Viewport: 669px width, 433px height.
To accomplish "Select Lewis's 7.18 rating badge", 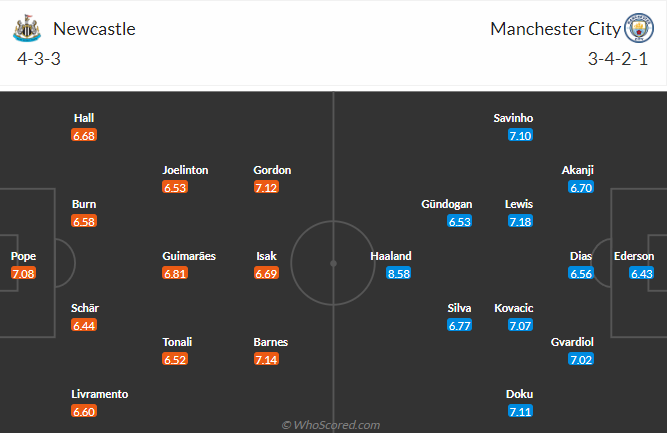I will click(x=520, y=221).
